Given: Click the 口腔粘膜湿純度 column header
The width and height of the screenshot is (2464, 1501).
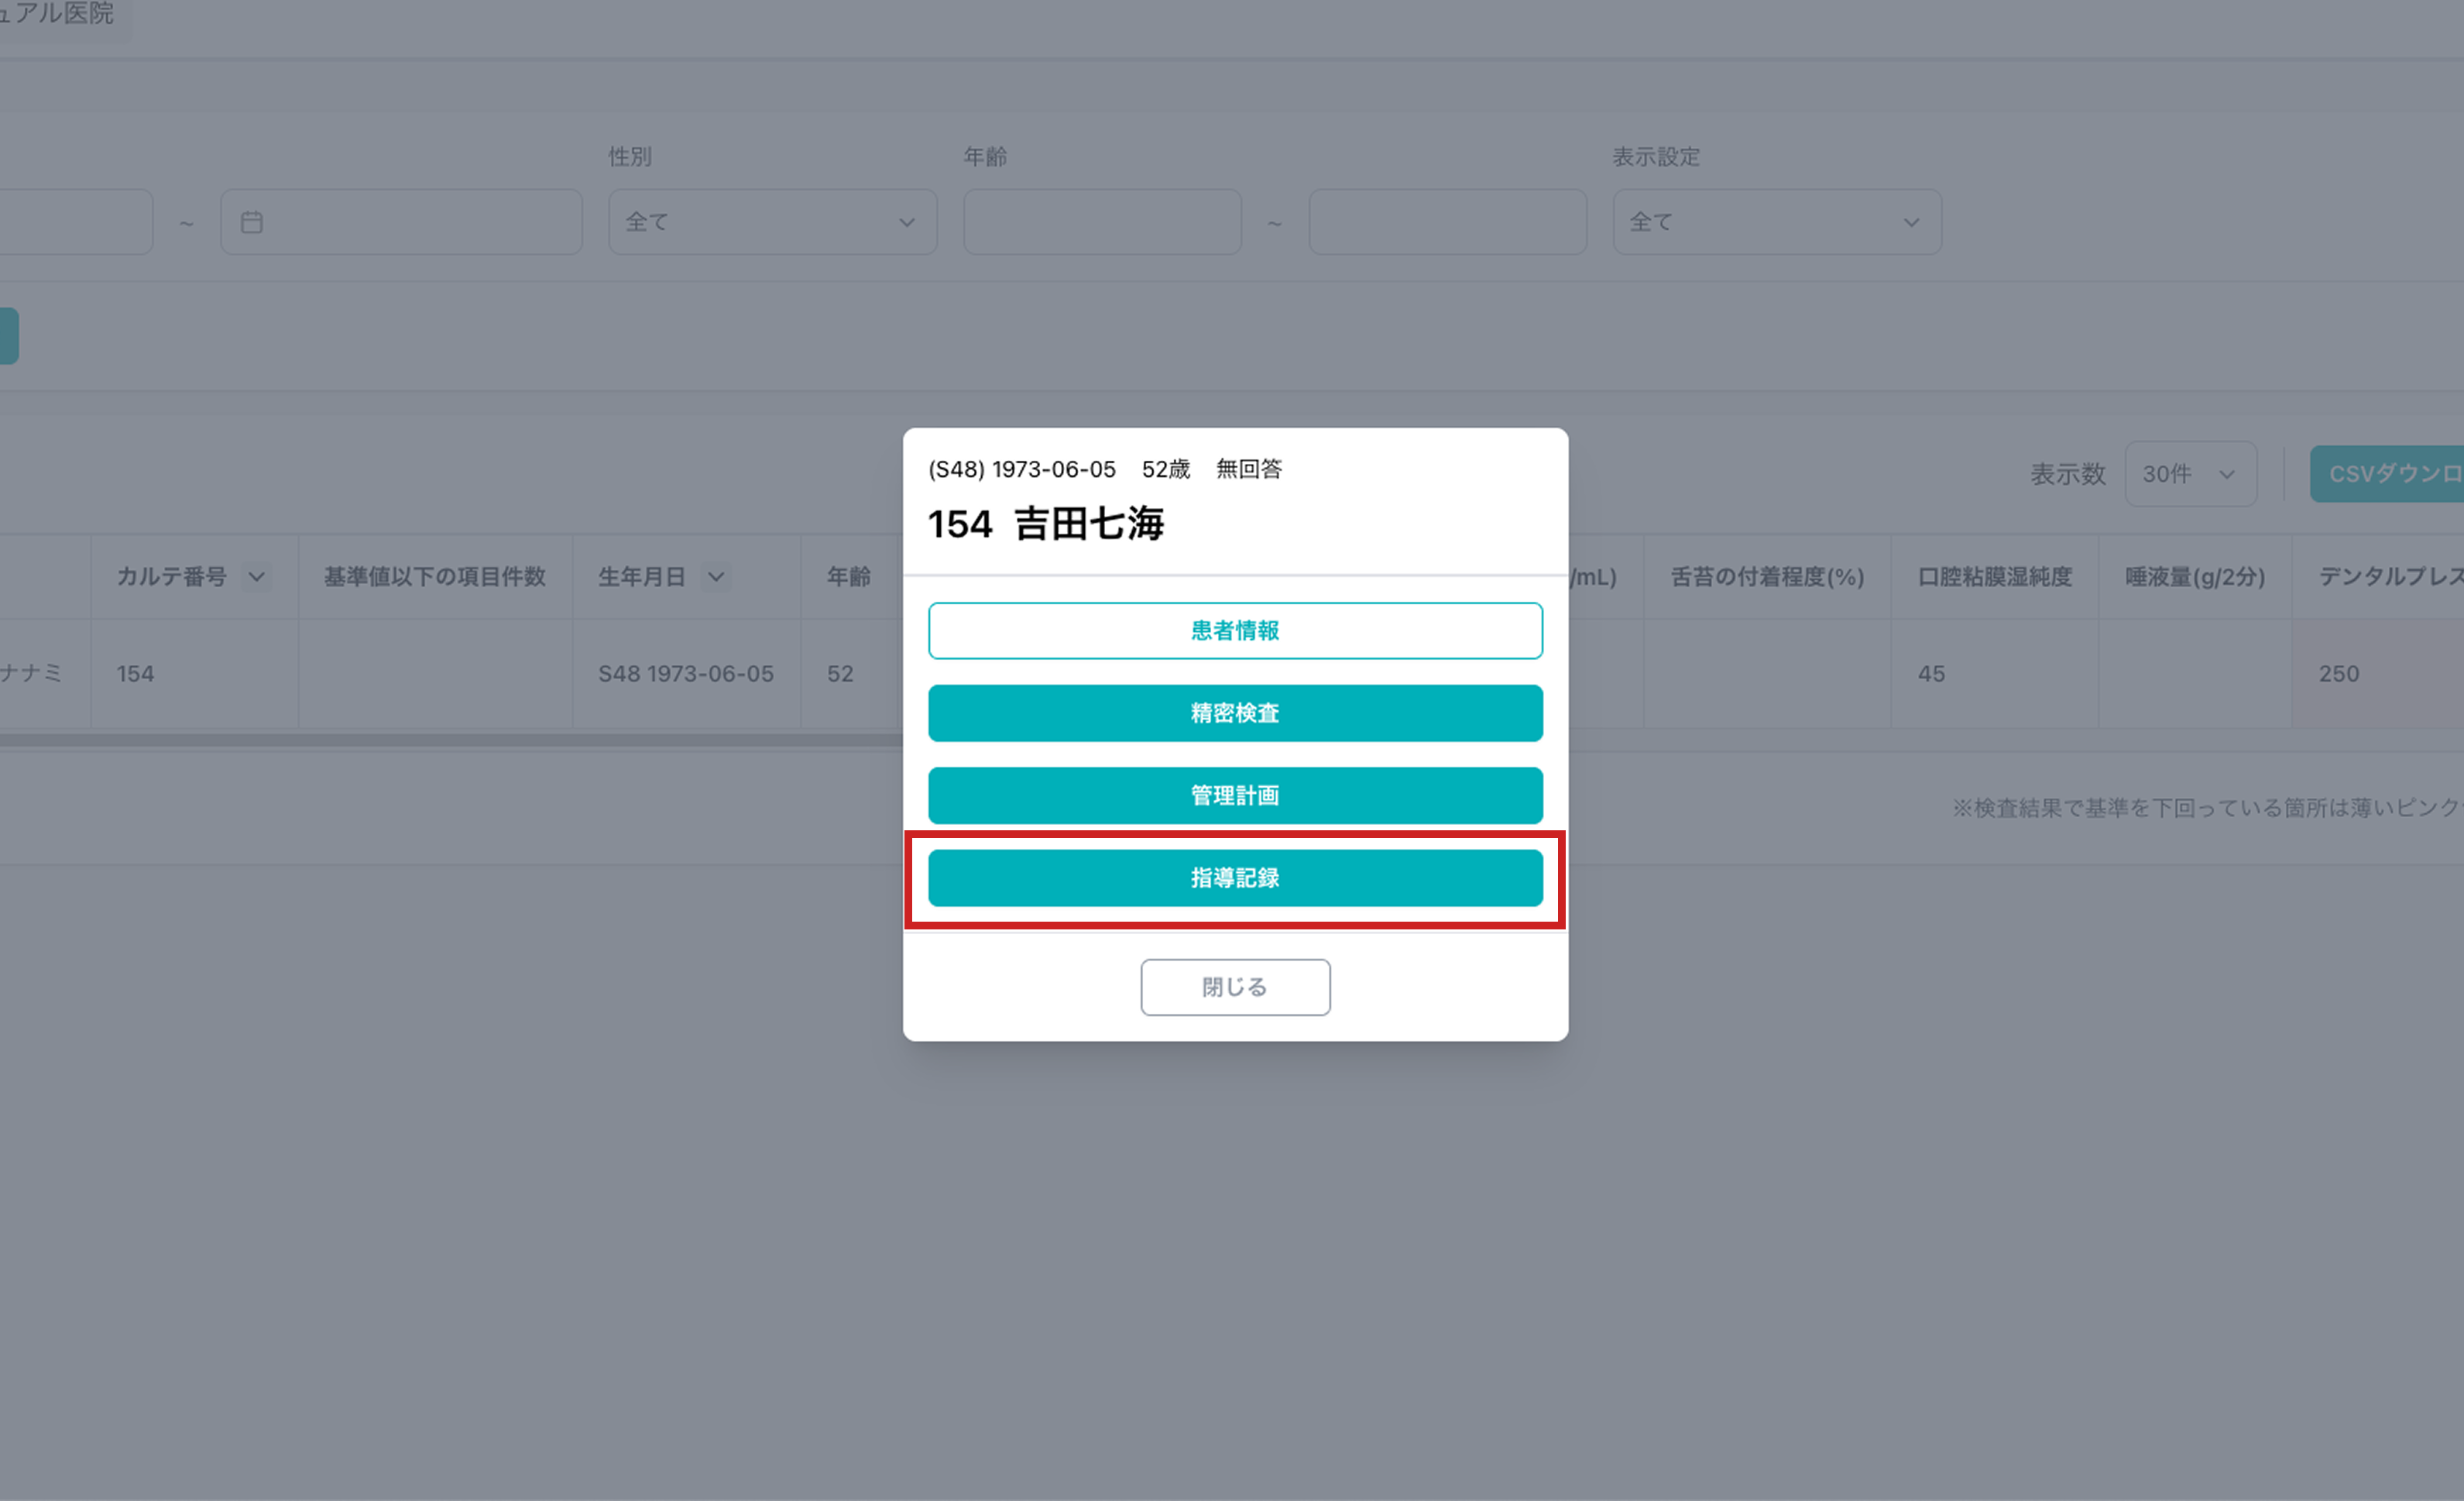Looking at the screenshot, I should [1995, 577].
